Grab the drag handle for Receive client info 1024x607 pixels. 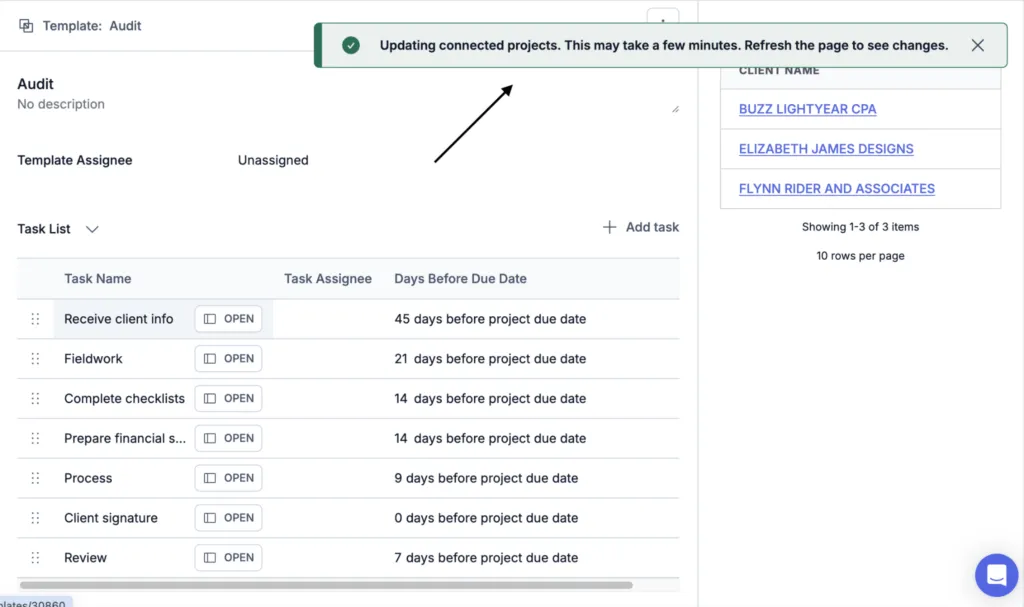click(35, 319)
